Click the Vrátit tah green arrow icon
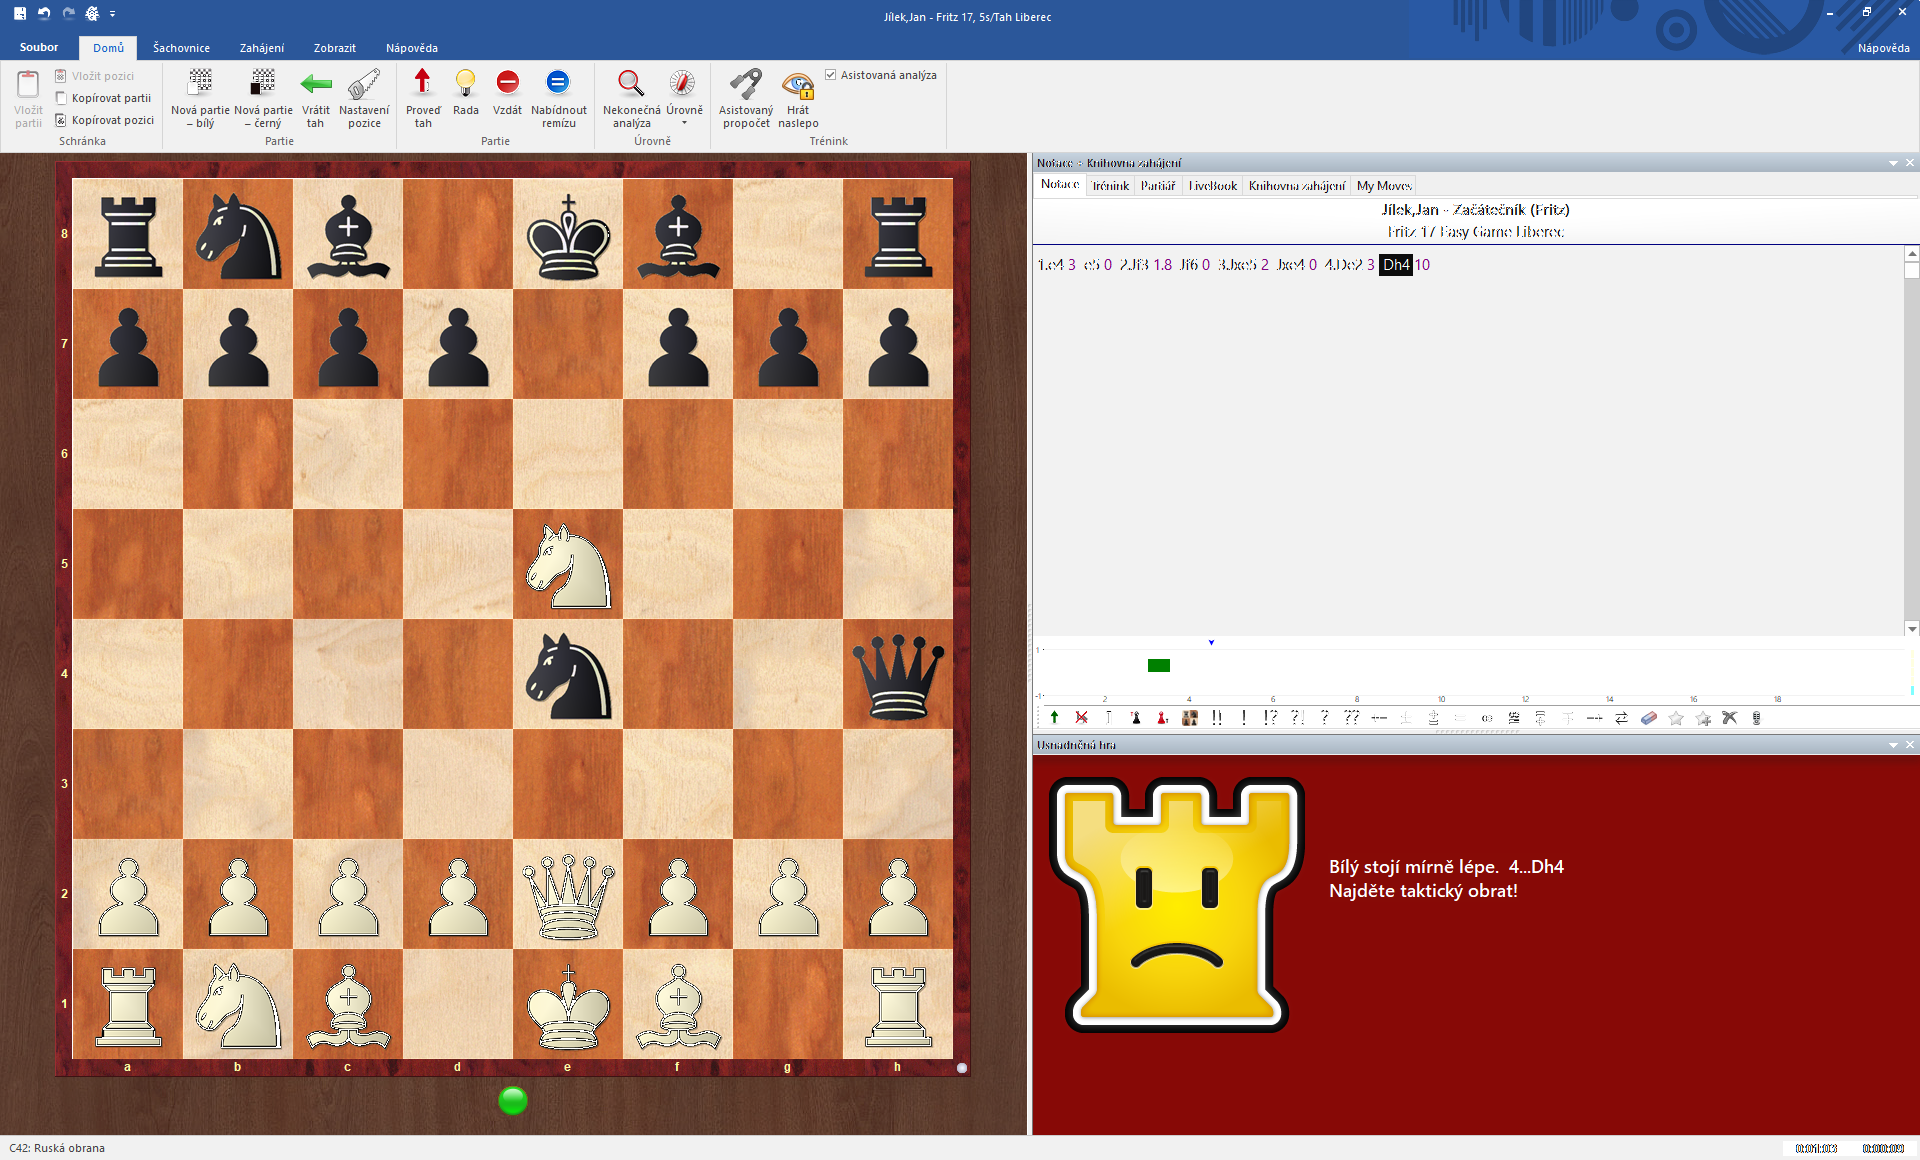The width and height of the screenshot is (1920, 1160). pos(316,84)
